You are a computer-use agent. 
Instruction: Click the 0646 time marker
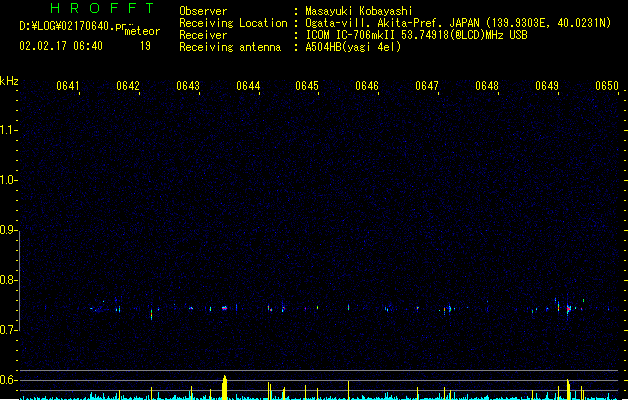click(x=367, y=86)
